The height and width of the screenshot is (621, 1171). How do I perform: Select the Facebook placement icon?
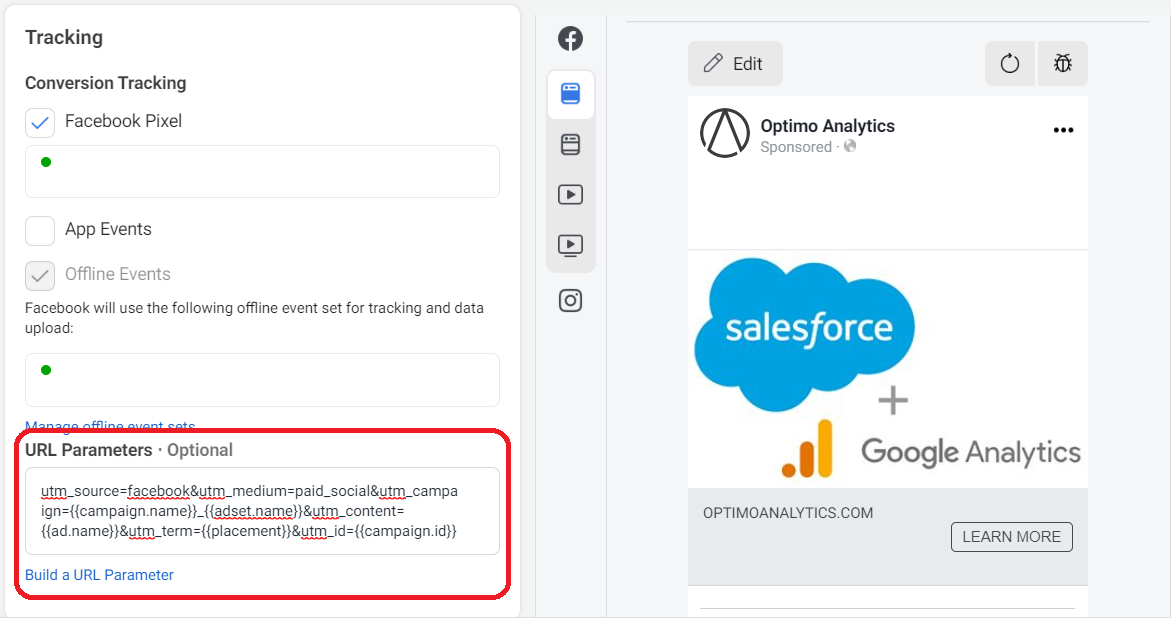[x=571, y=39]
